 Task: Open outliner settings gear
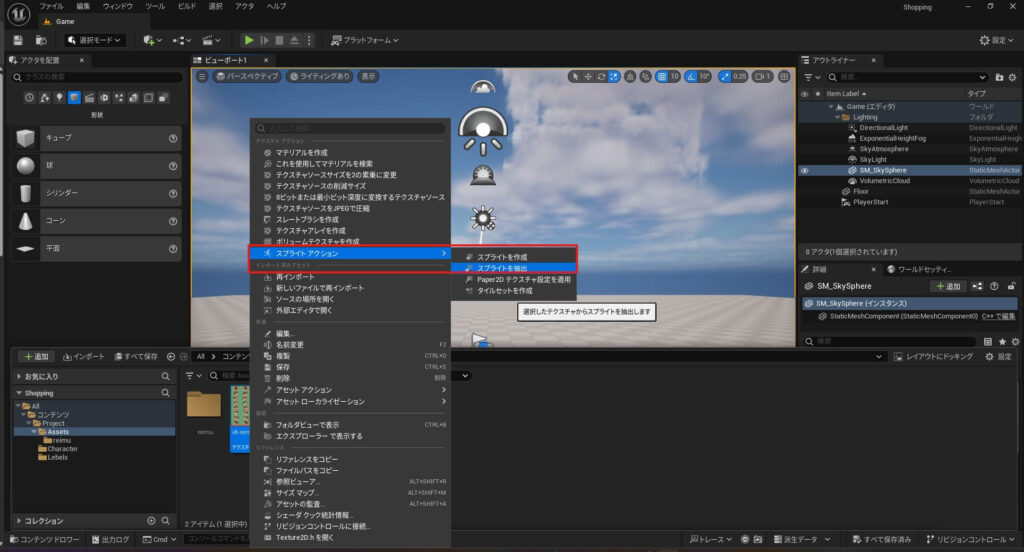1012,77
